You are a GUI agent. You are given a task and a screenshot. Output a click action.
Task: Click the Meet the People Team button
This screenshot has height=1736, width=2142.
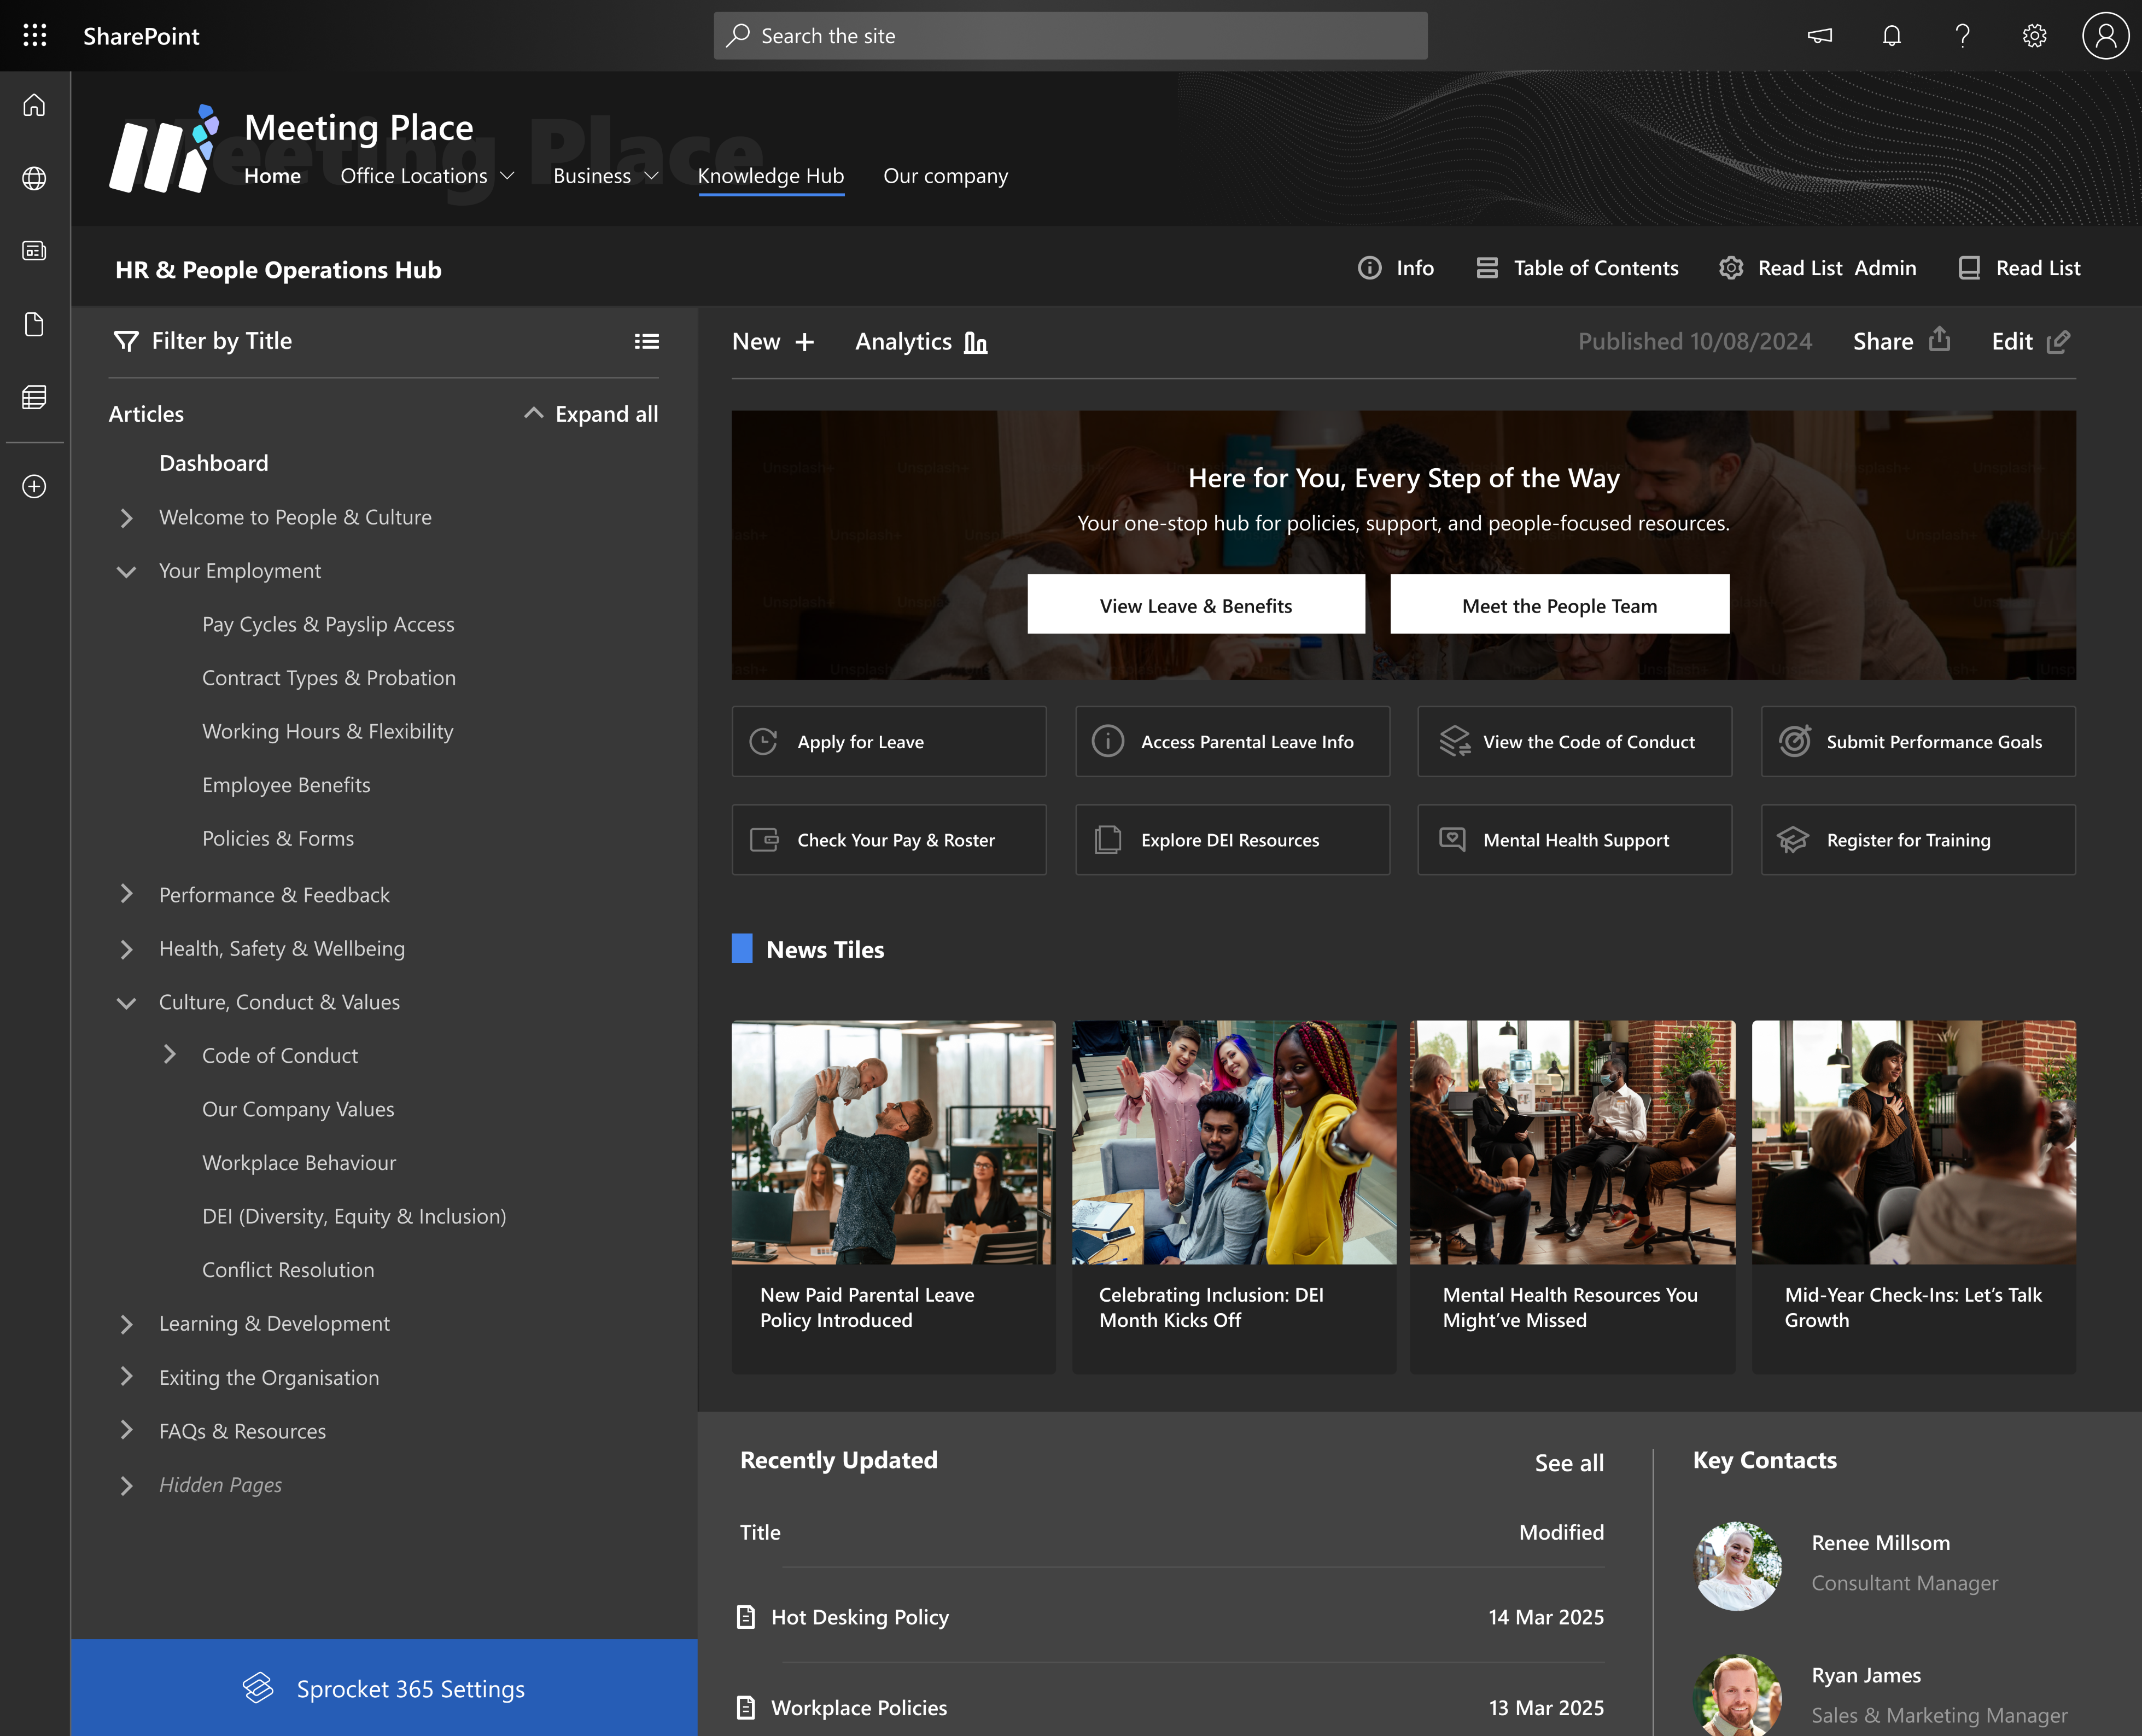1559,604
